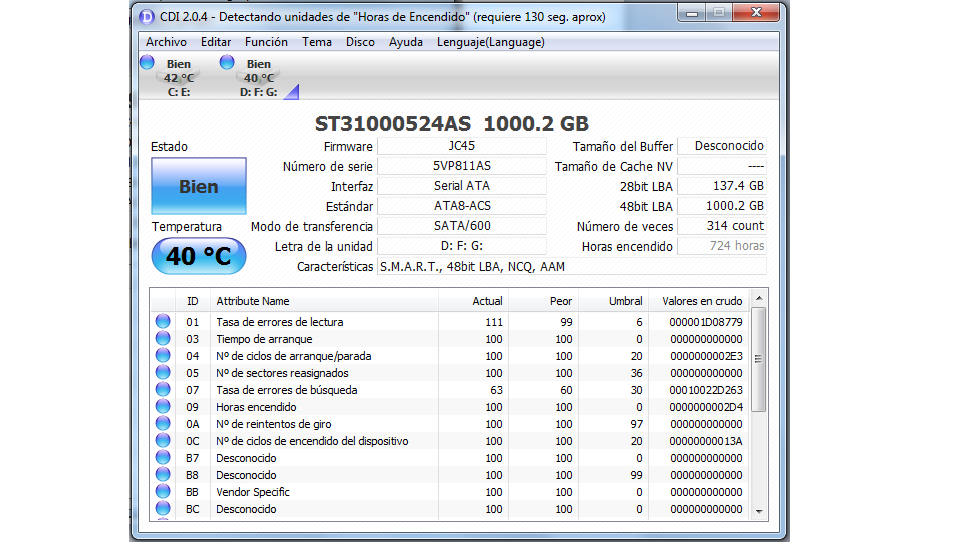Click status orb for sectores reasignados row
The width and height of the screenshot is (960, 544).
pyautogui.click(x=163, y=373)
